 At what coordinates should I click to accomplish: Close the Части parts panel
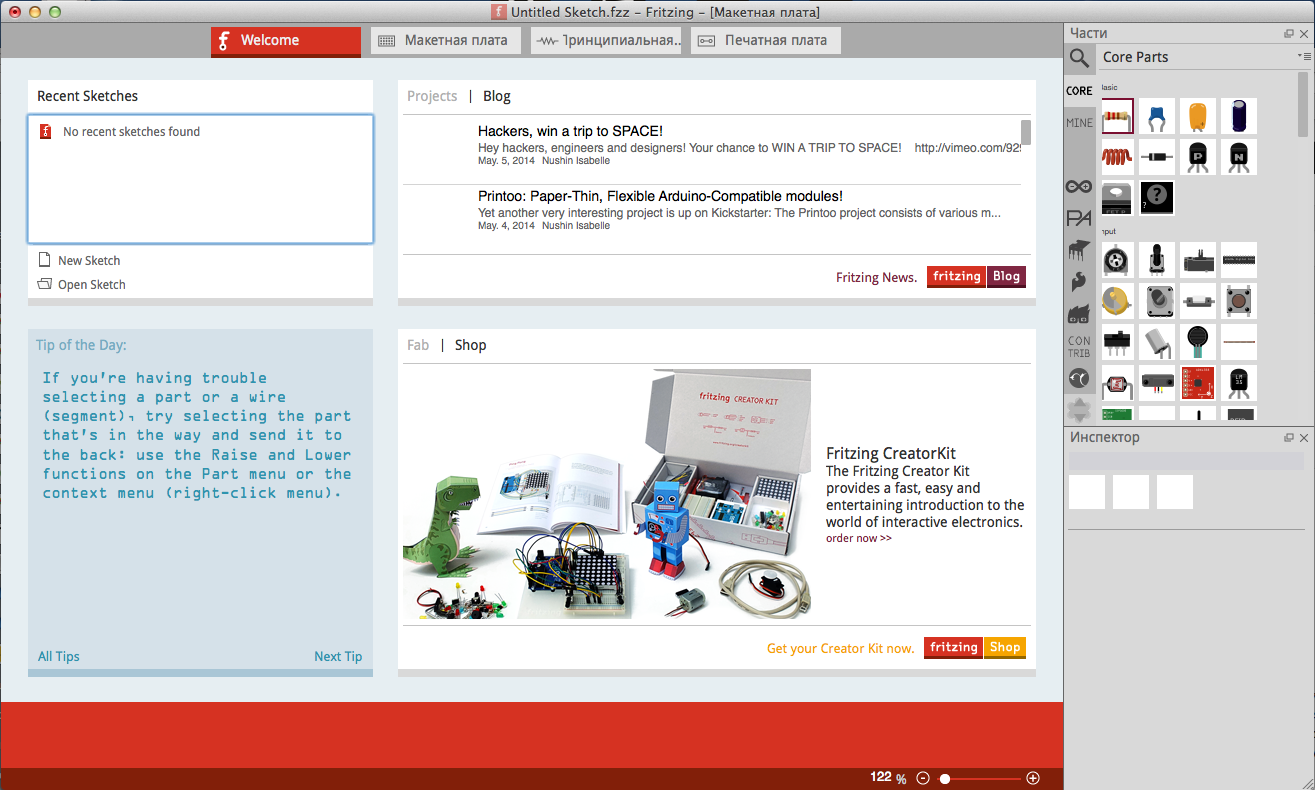[x=1304, y=34]
